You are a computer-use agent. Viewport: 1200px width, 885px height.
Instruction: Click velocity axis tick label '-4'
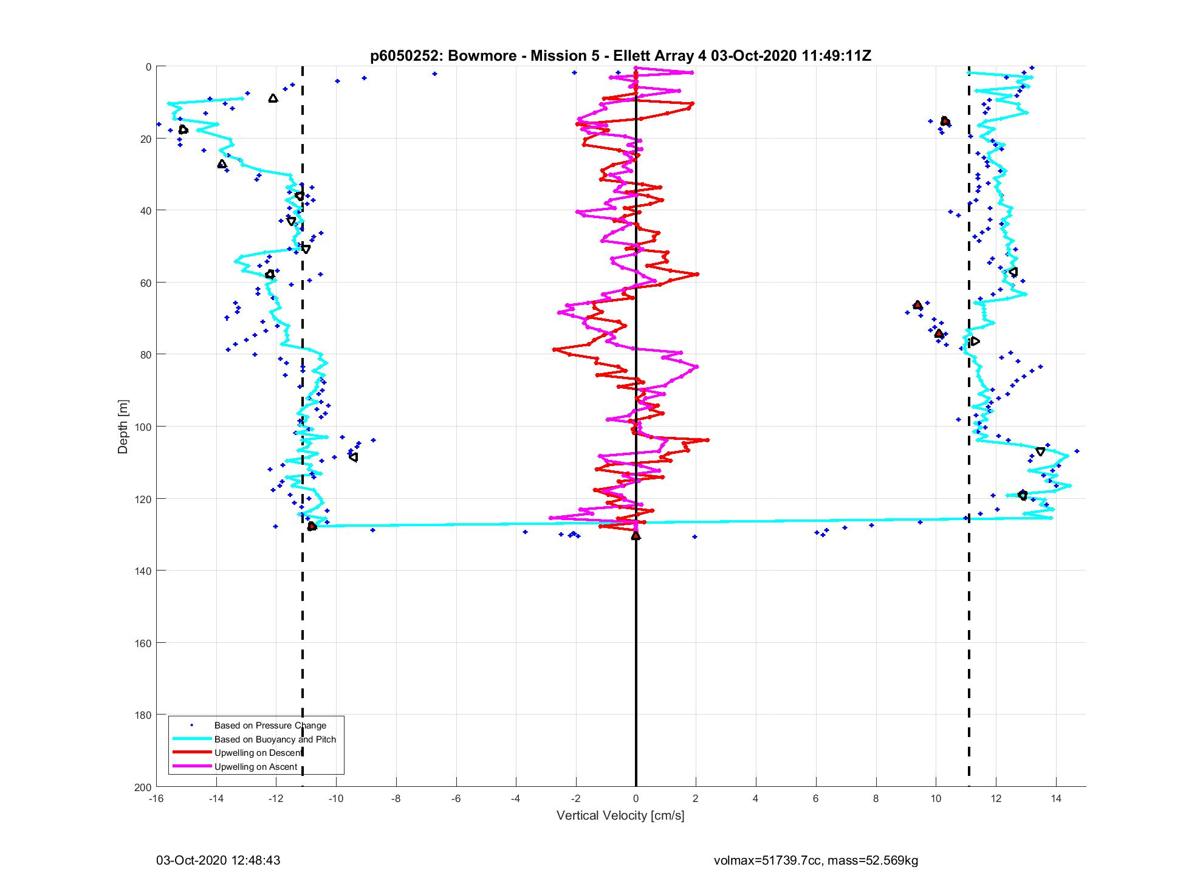516,799
